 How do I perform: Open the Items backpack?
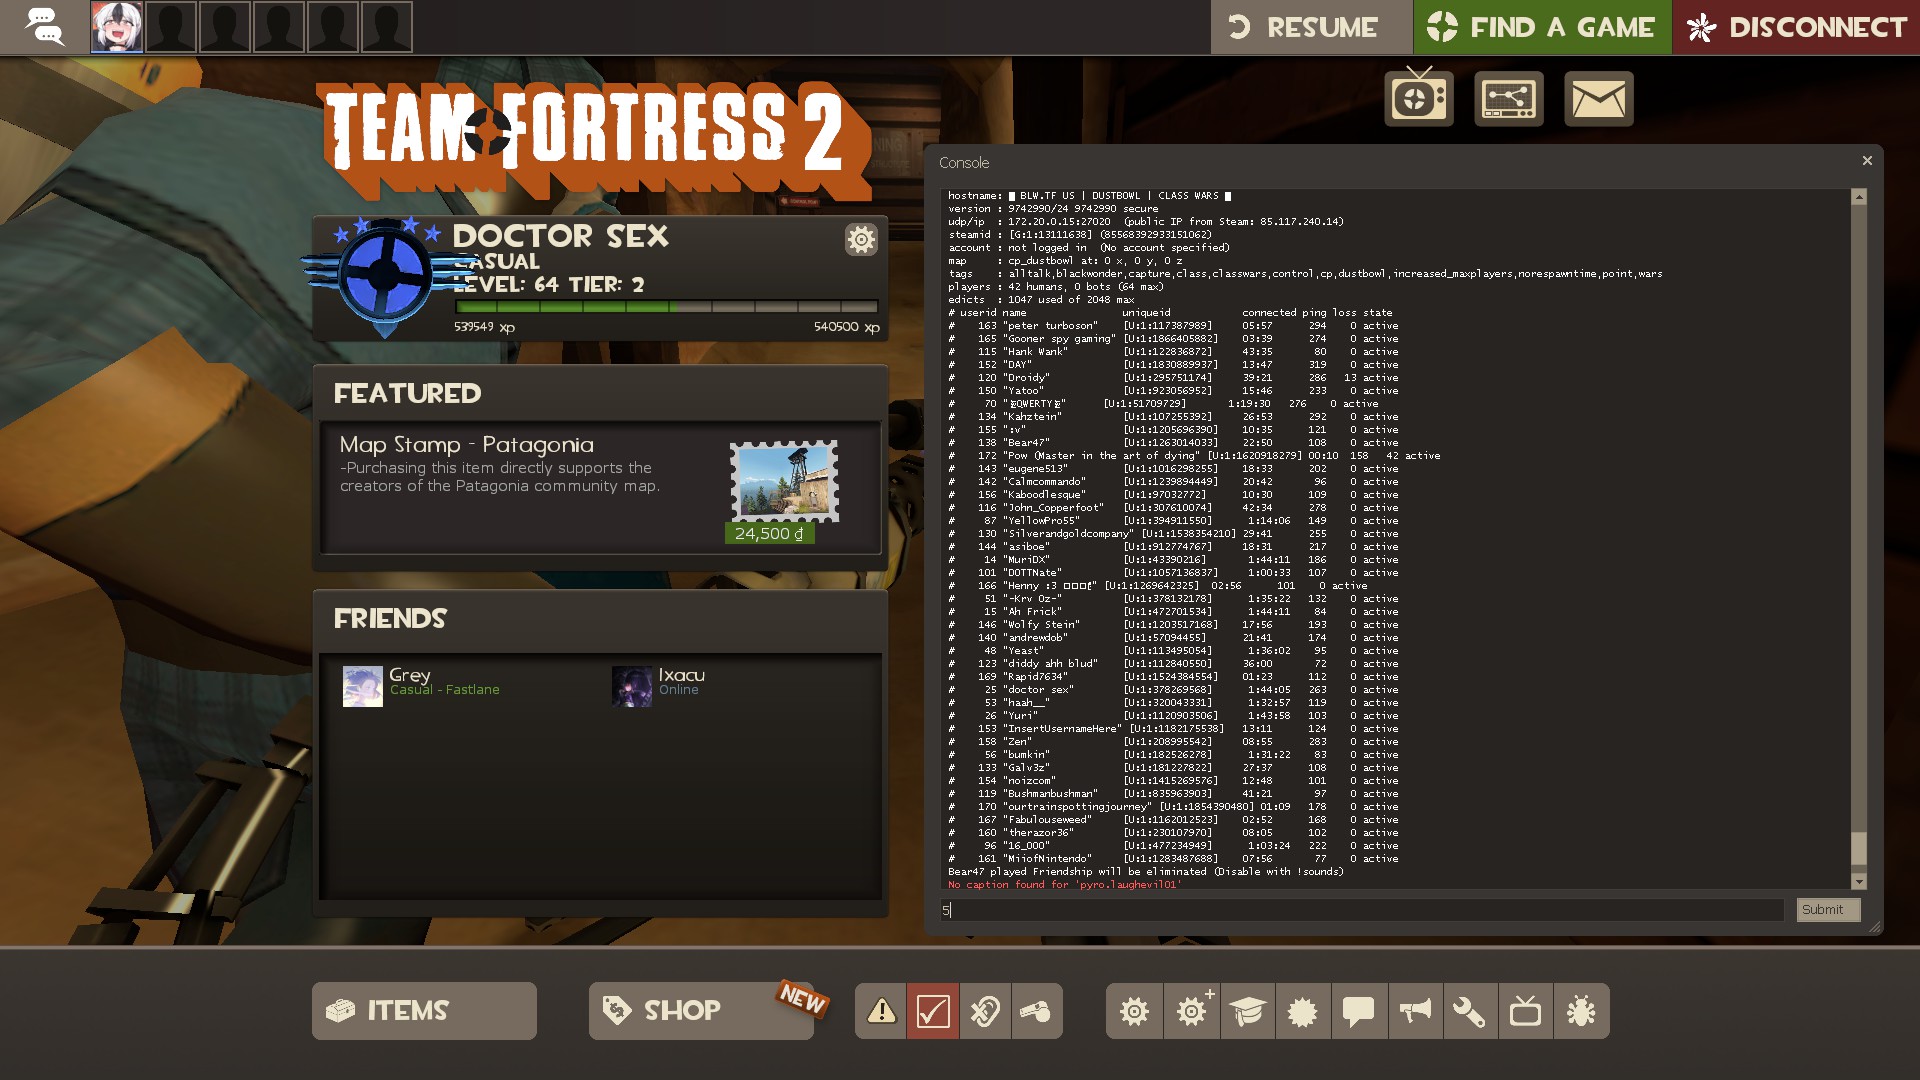click(x=424, y=1011)
